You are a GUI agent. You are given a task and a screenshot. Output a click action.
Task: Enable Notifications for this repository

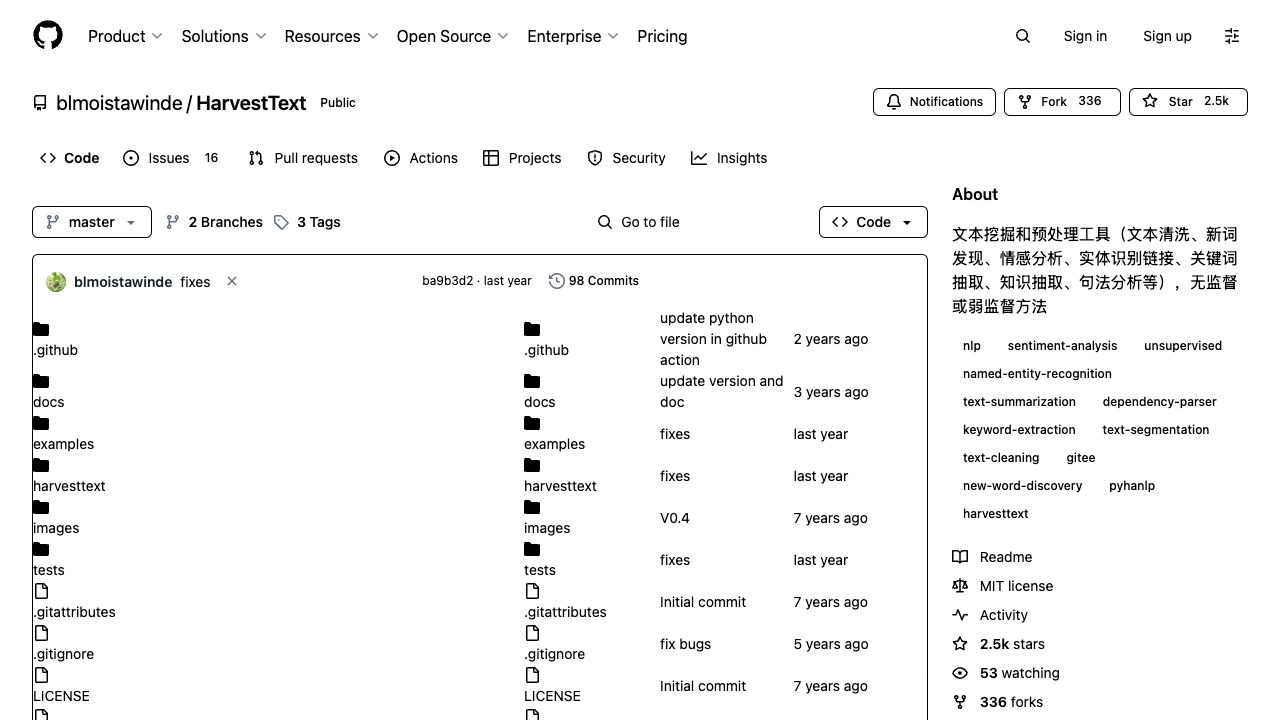(935, 102)
